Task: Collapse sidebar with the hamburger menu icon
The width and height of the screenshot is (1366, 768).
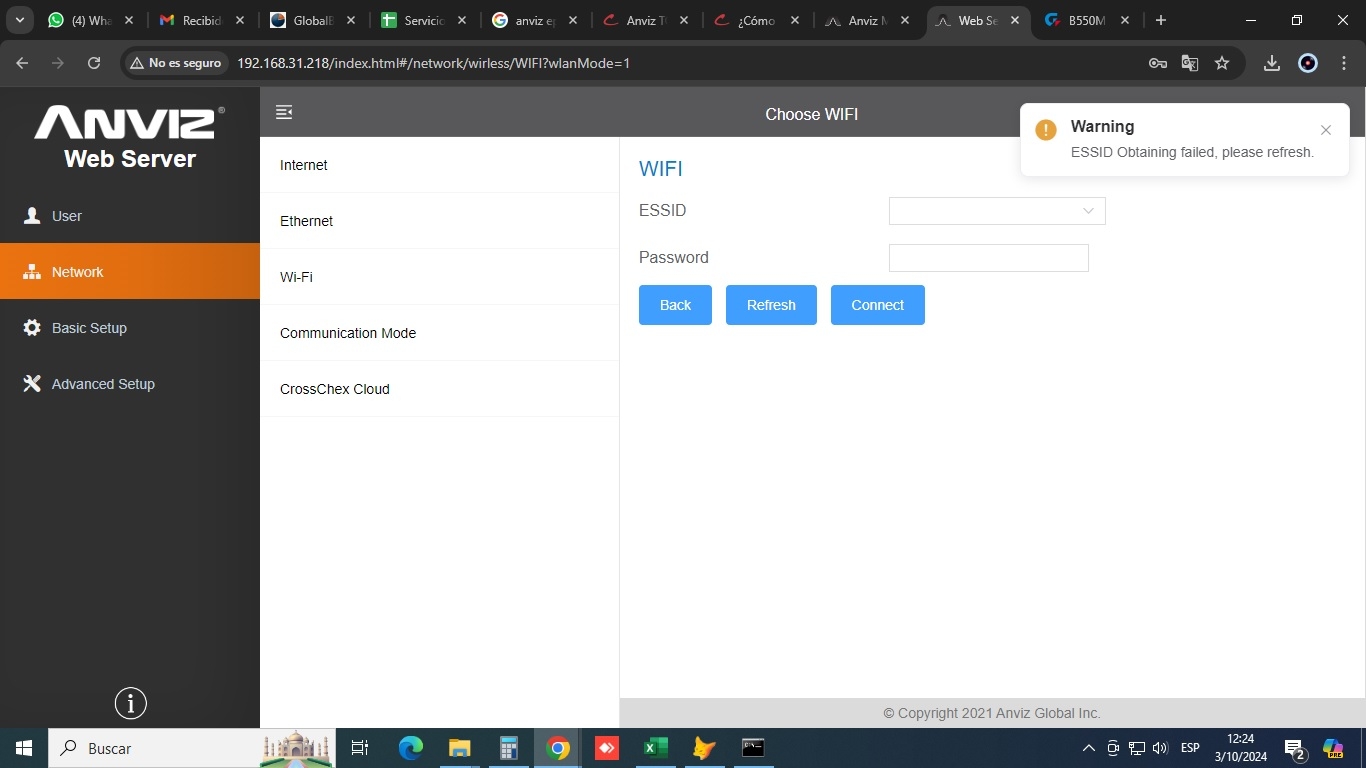Action: tap(284, 112)
